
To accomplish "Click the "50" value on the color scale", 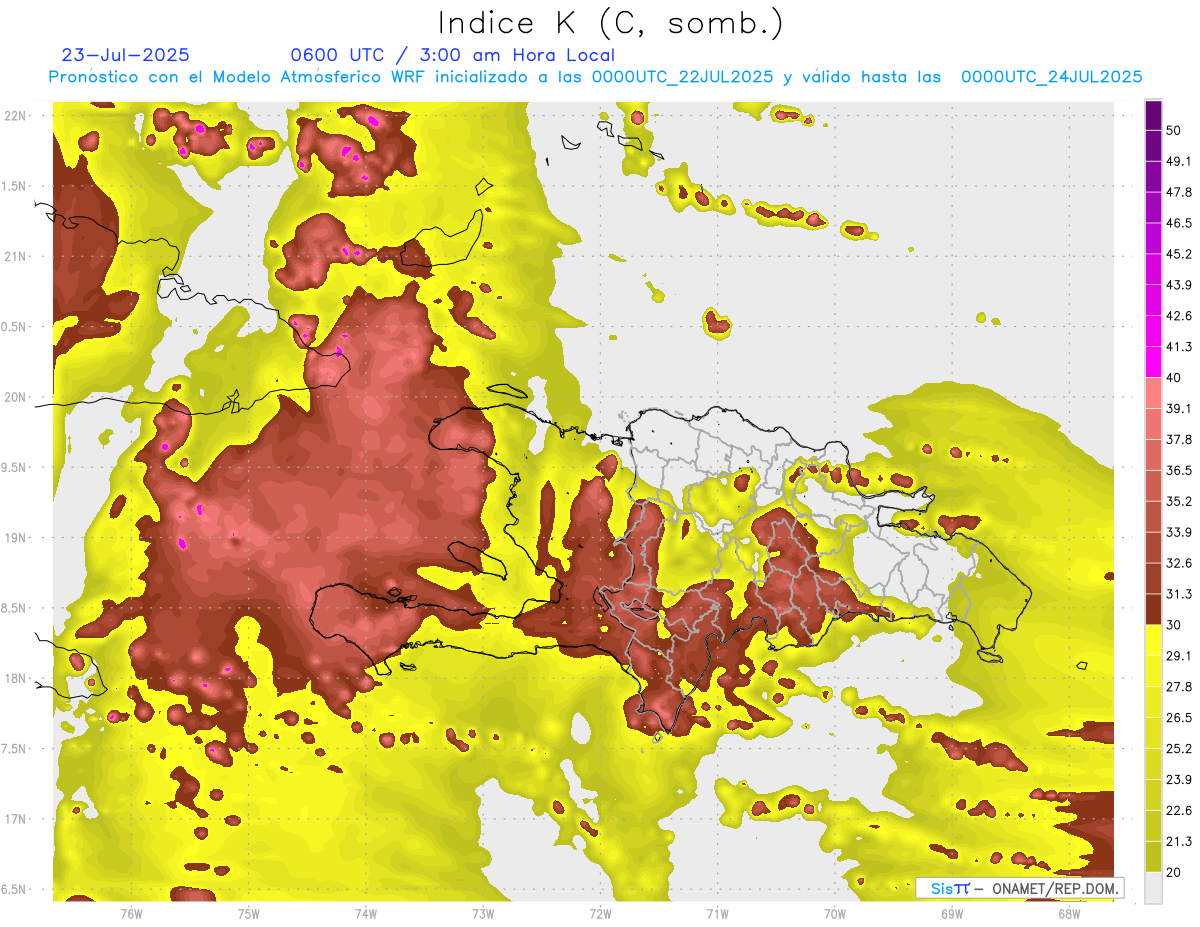I will (x=1174, y=130).
